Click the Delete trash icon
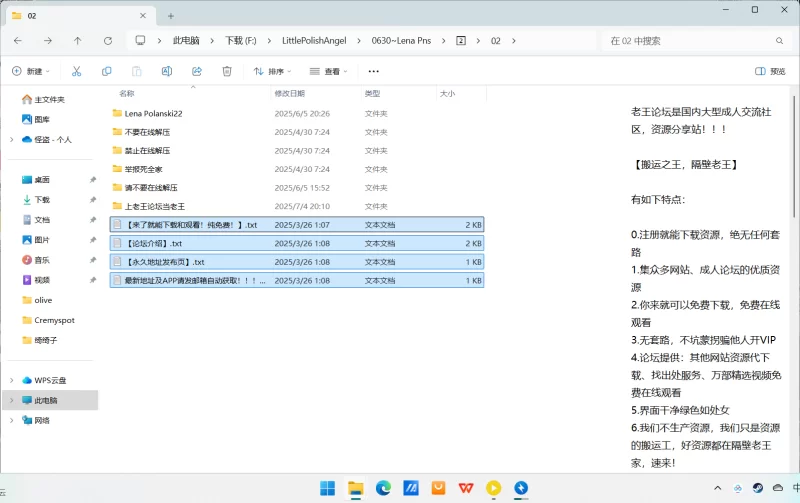 click(x=227, y=71)
